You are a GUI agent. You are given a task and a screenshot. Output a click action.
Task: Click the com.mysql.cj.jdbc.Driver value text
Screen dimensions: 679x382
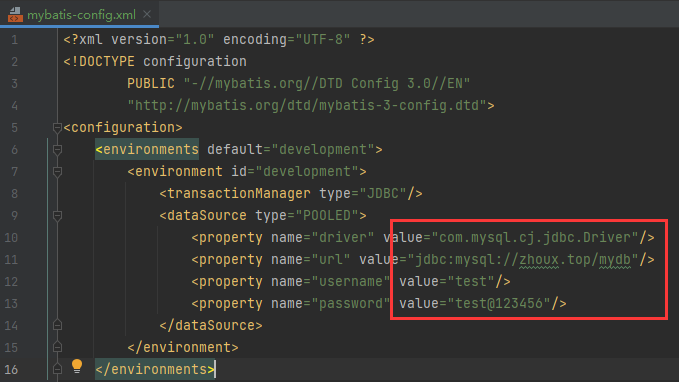point(539,237)
